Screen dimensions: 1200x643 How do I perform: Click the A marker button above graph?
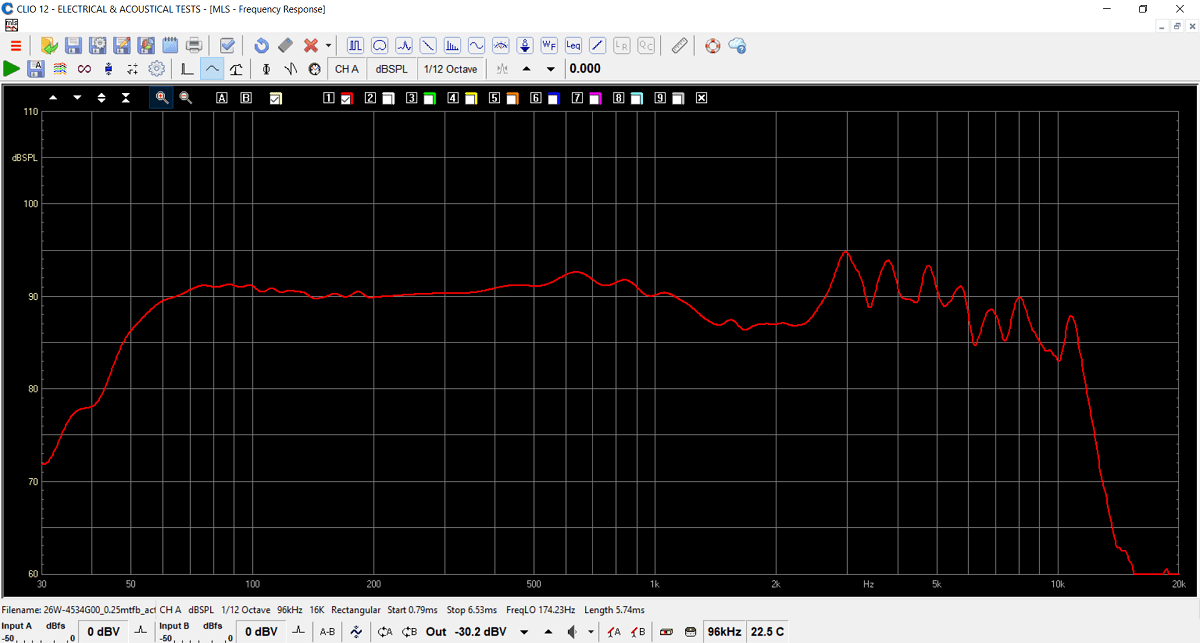click(222, 98)
